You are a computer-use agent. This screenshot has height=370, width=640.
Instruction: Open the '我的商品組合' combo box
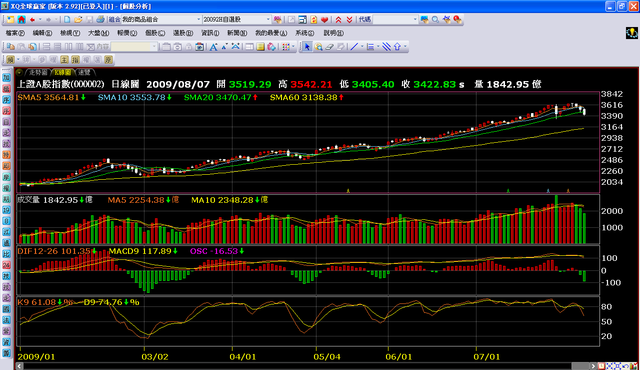(161, 19)
